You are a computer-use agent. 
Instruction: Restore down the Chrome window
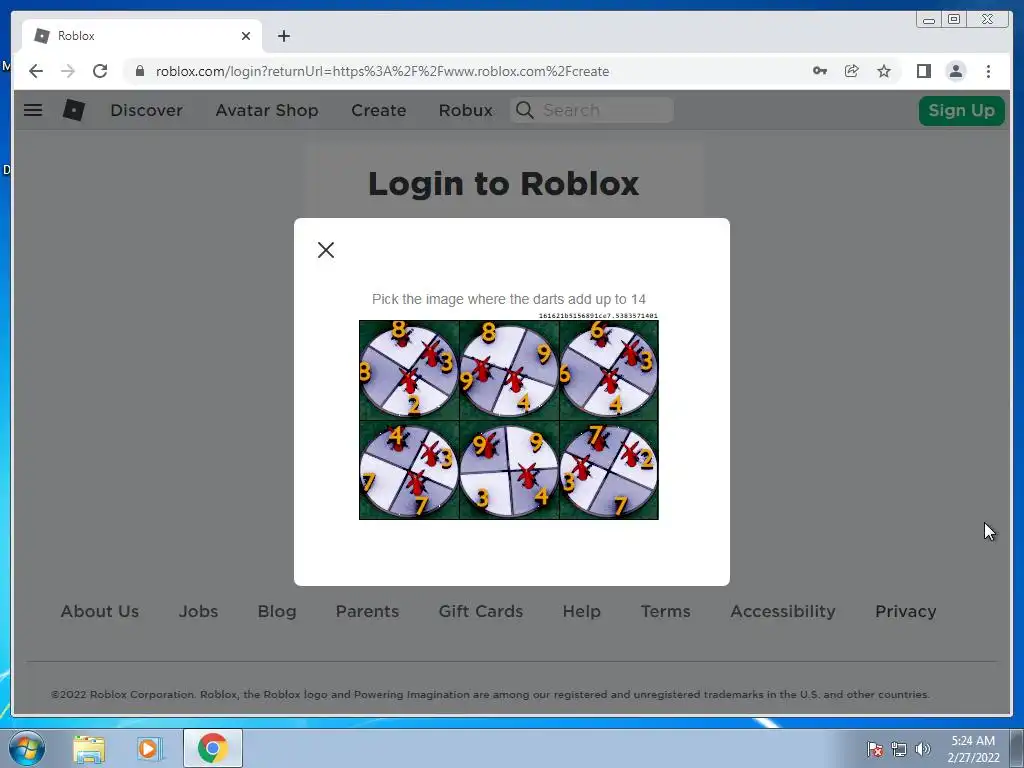[x=954, y=20]
